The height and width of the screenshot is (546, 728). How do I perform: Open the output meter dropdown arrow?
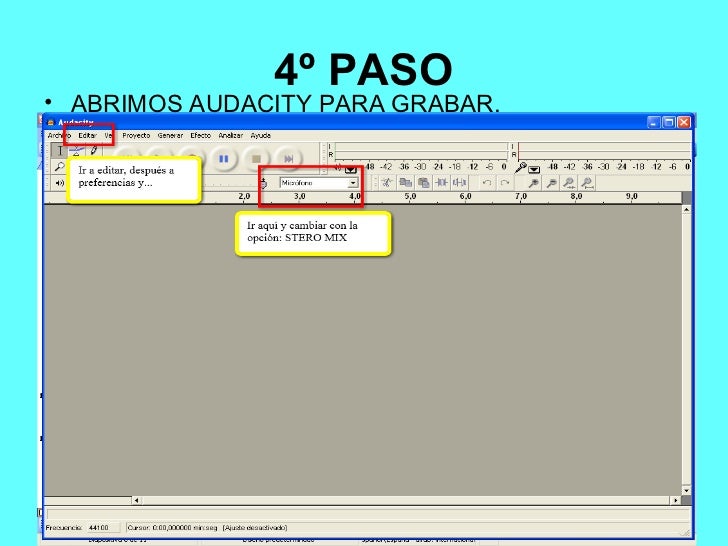click(351, 169)
